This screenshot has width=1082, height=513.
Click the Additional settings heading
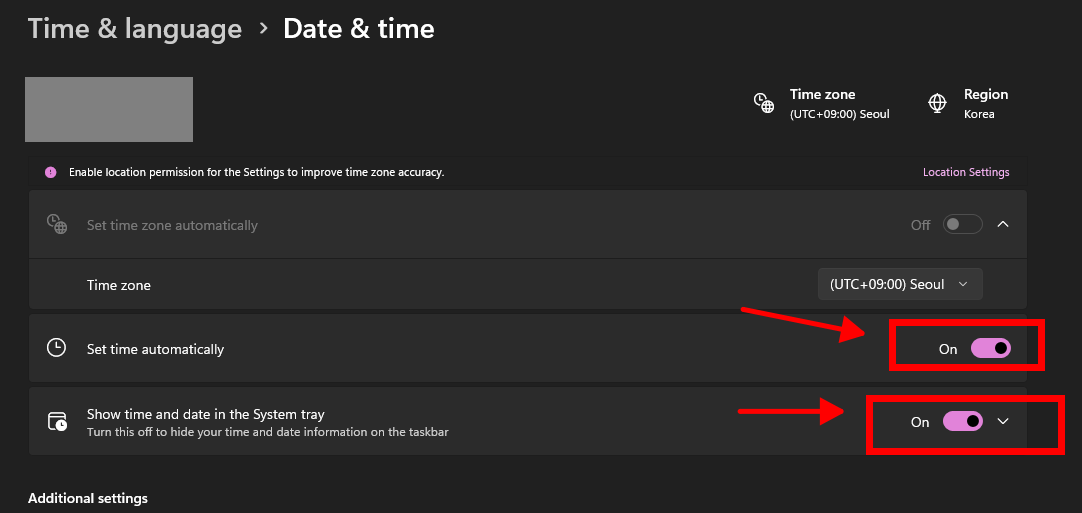coord(88,498)
